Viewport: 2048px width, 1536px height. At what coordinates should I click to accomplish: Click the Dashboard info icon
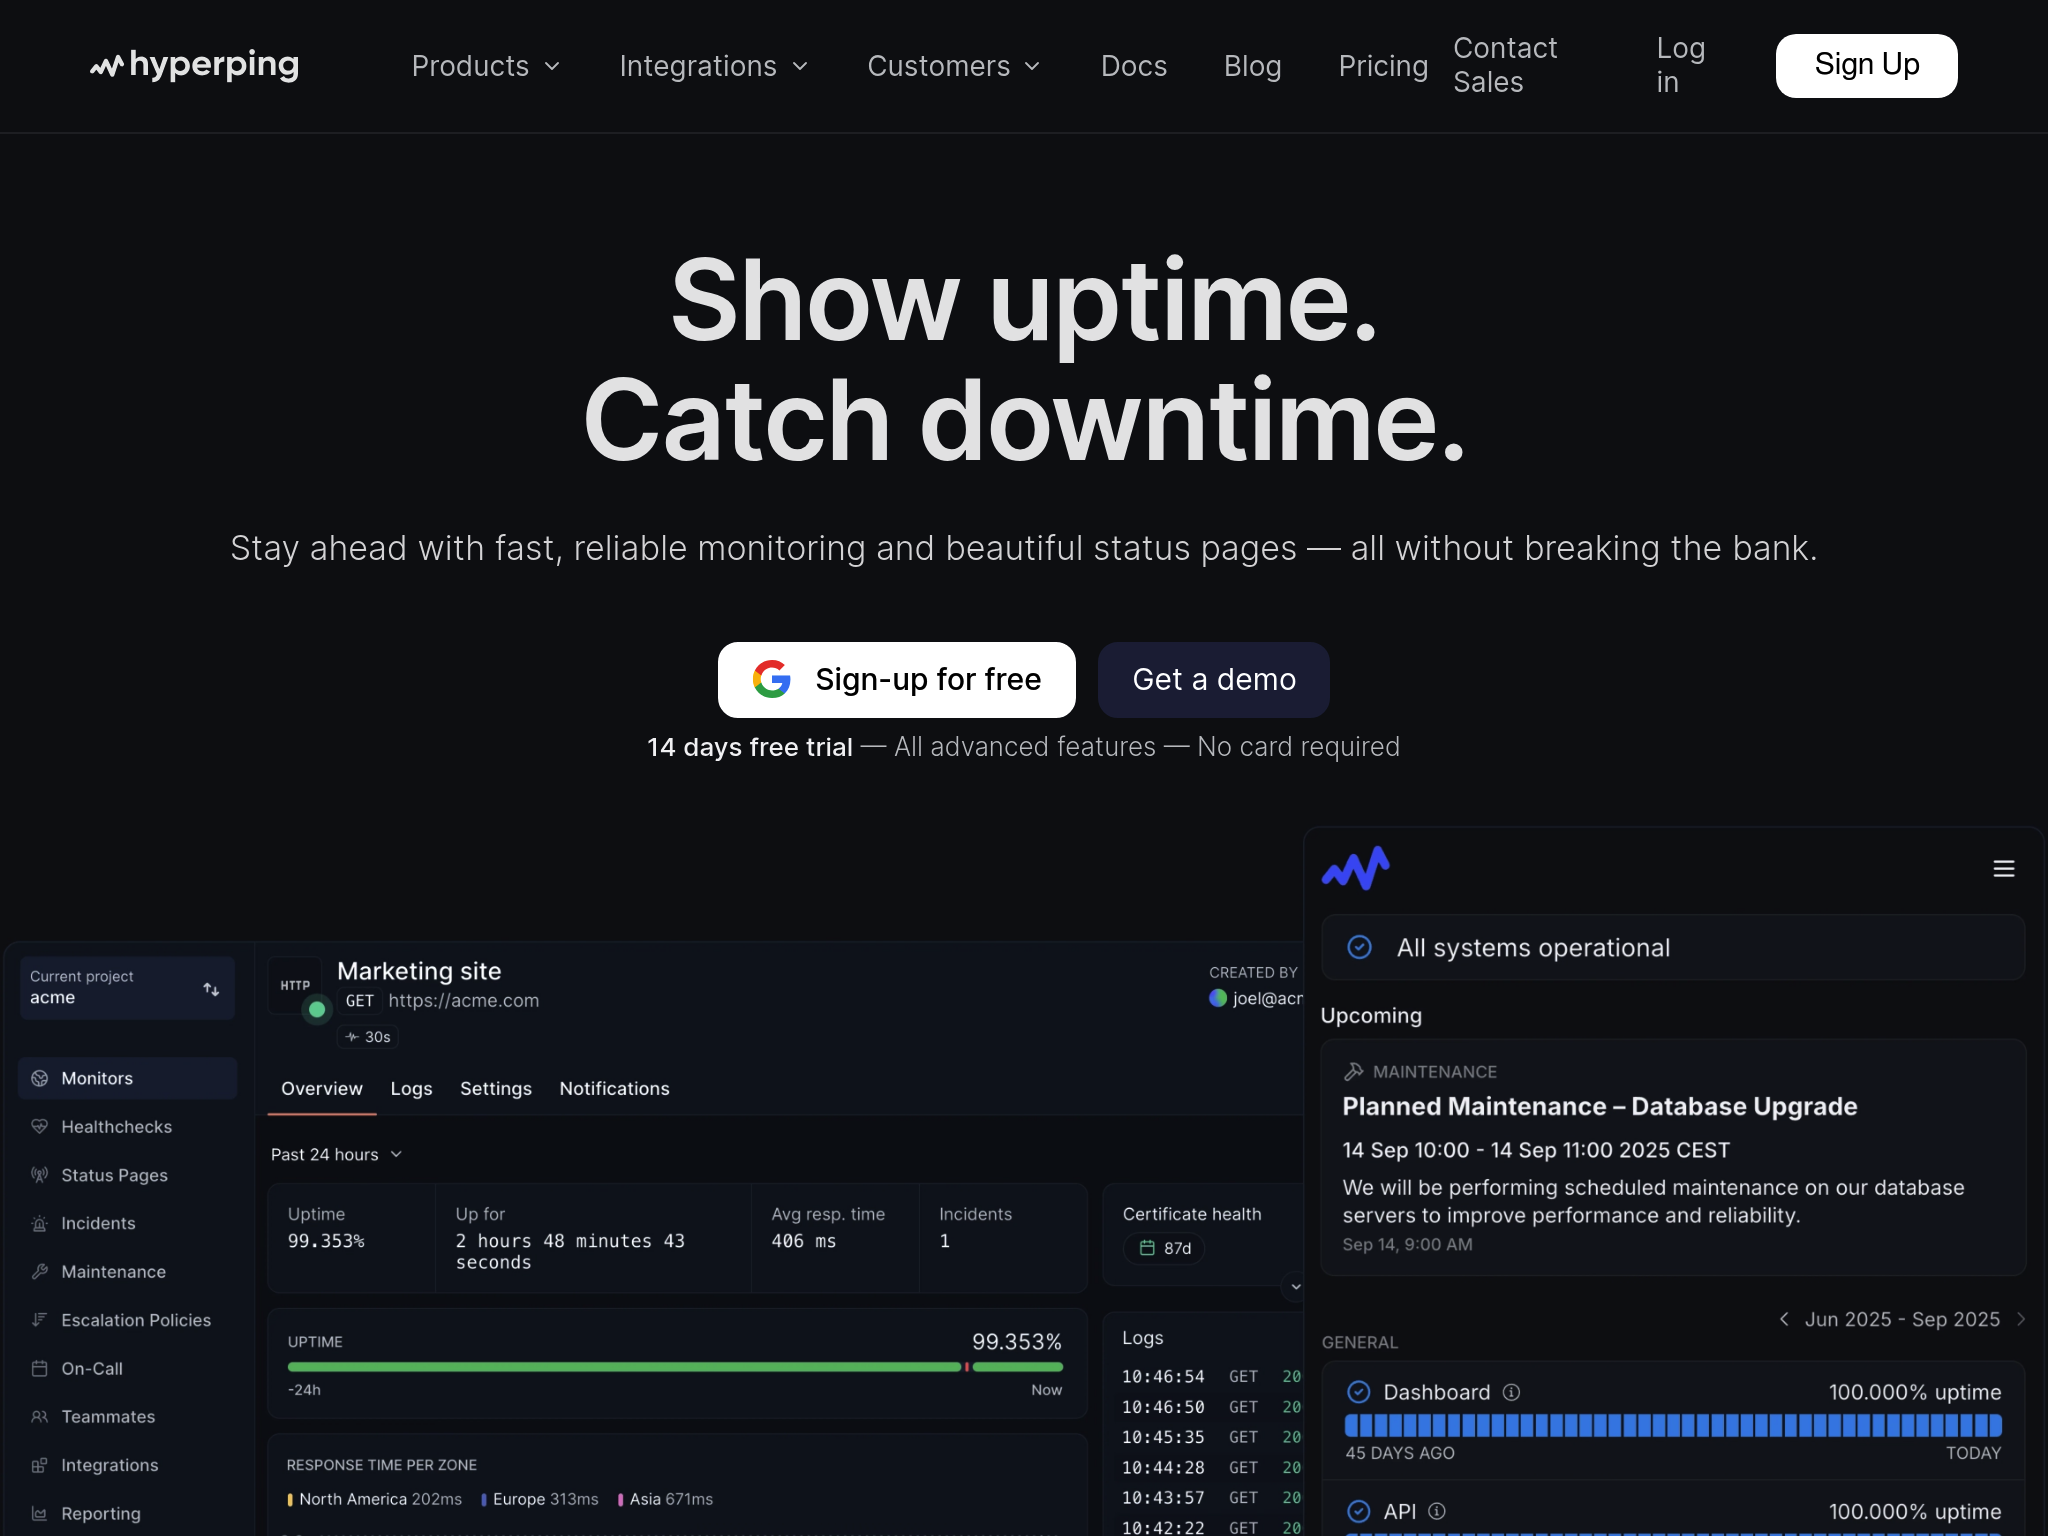click(1512, 1392)
